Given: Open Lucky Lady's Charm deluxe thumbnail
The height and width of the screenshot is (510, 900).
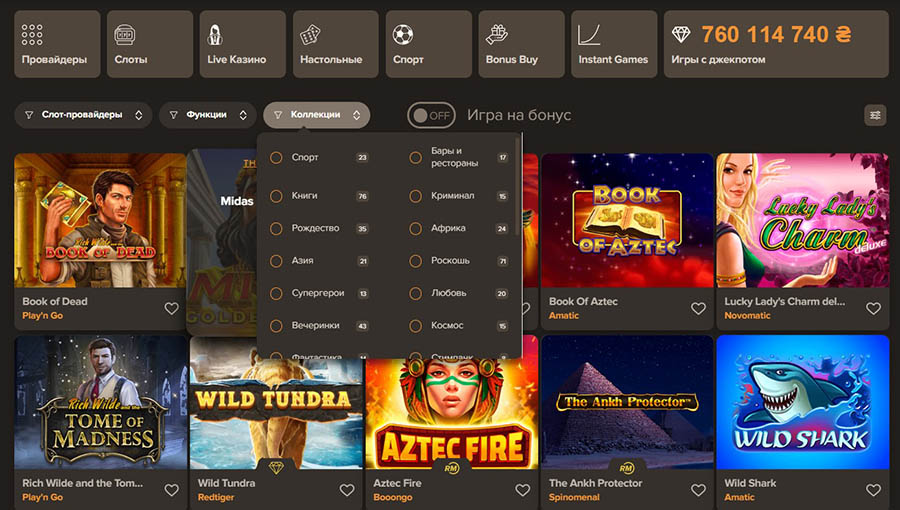Looking at the screenshot, I should [802, 220].
